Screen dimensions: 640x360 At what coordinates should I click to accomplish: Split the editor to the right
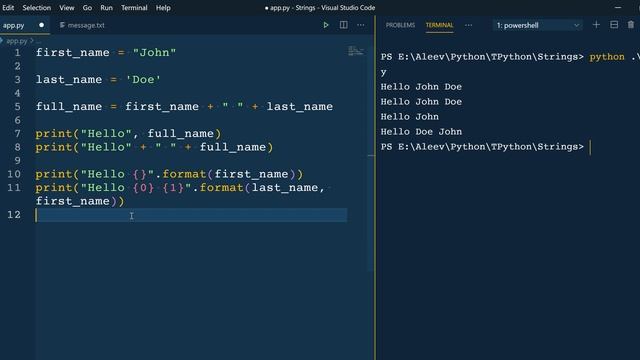[x=344, y=25]
